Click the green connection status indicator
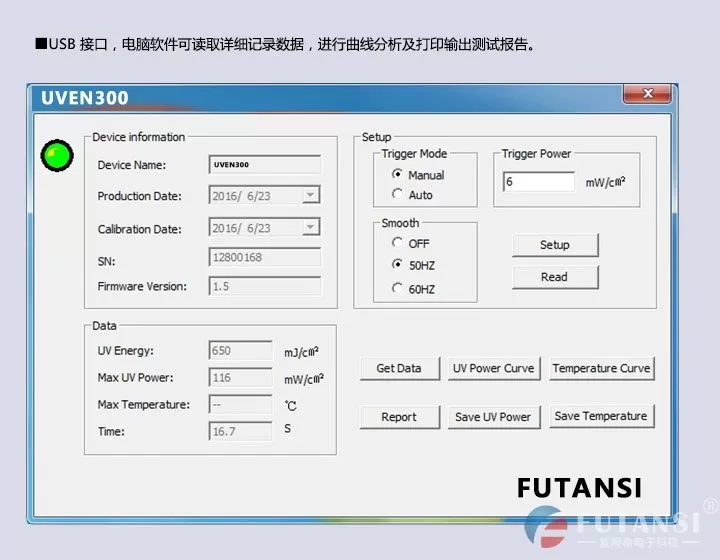720x560 pixels. [57, 156]
